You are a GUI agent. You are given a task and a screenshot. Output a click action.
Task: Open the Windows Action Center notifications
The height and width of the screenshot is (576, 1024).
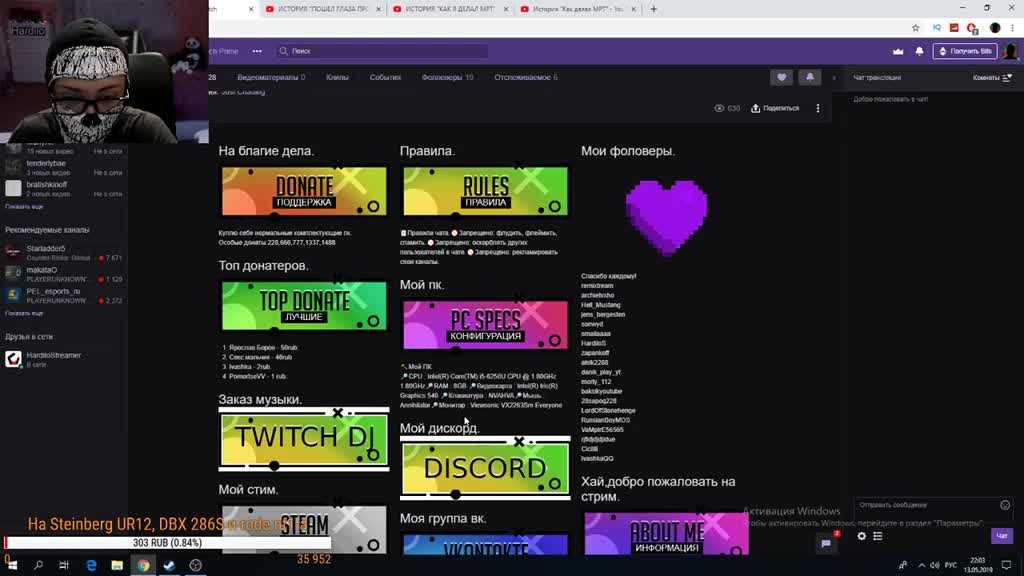point(1006,565)
